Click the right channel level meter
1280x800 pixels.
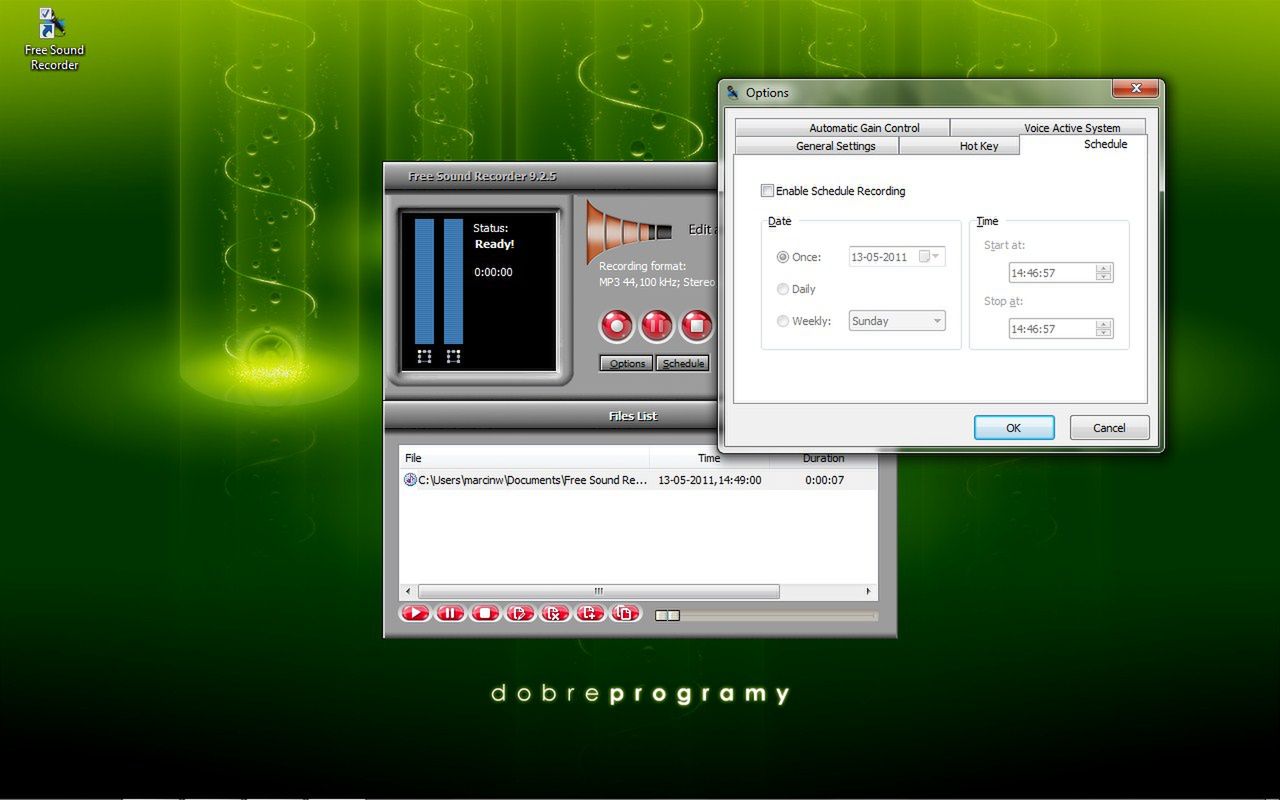pos(453,281)
